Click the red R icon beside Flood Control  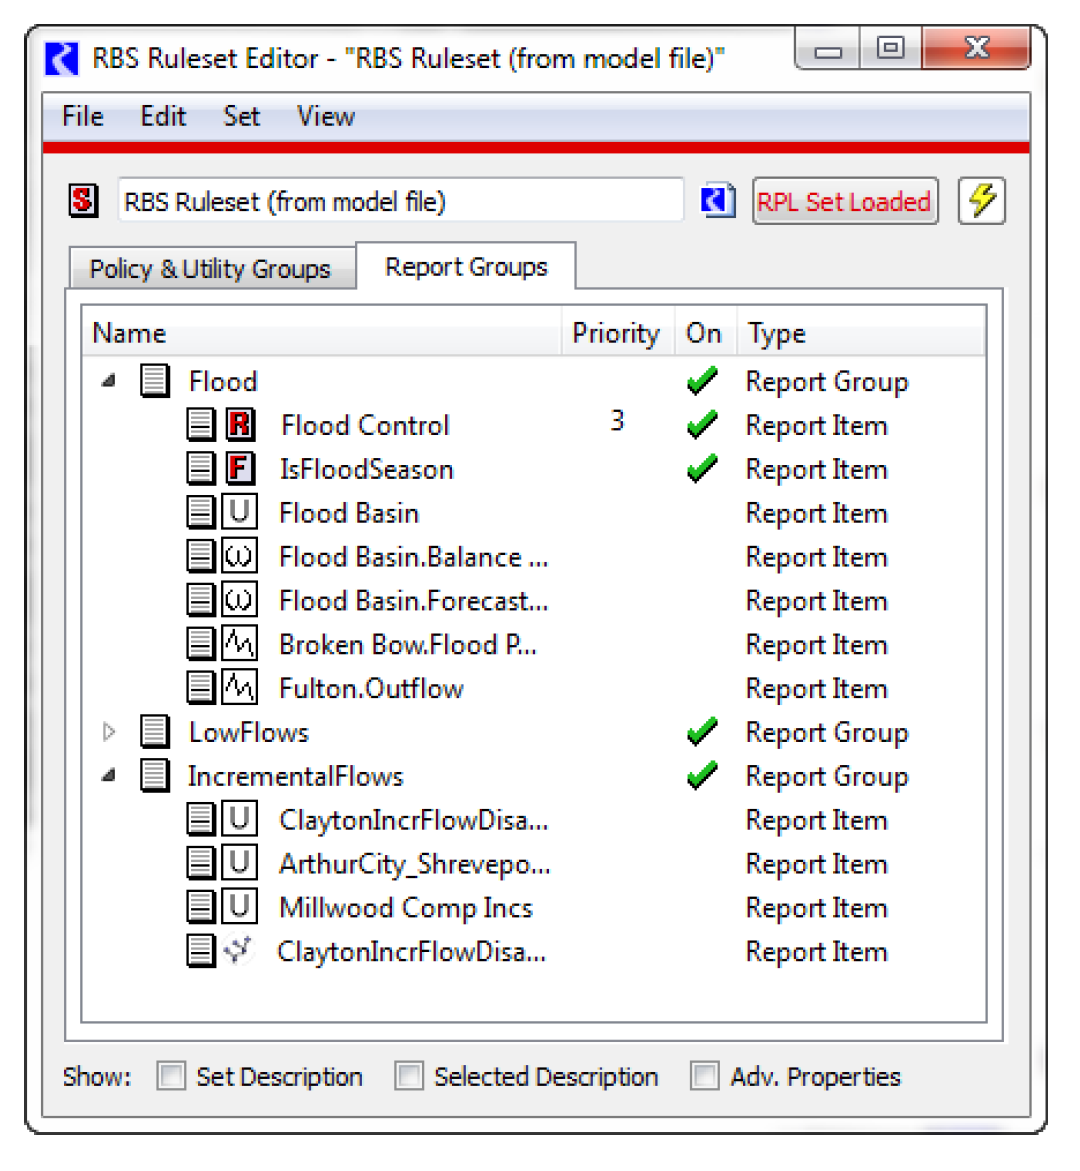pos(240,425)
